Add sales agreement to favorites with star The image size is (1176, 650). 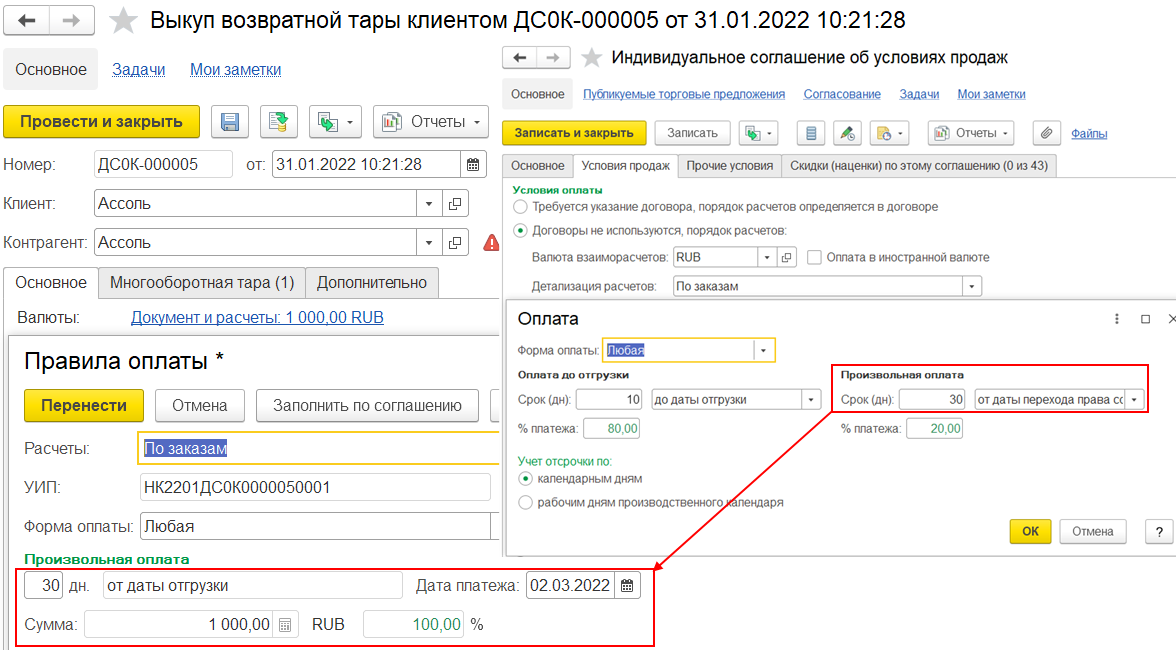(592, 58)
